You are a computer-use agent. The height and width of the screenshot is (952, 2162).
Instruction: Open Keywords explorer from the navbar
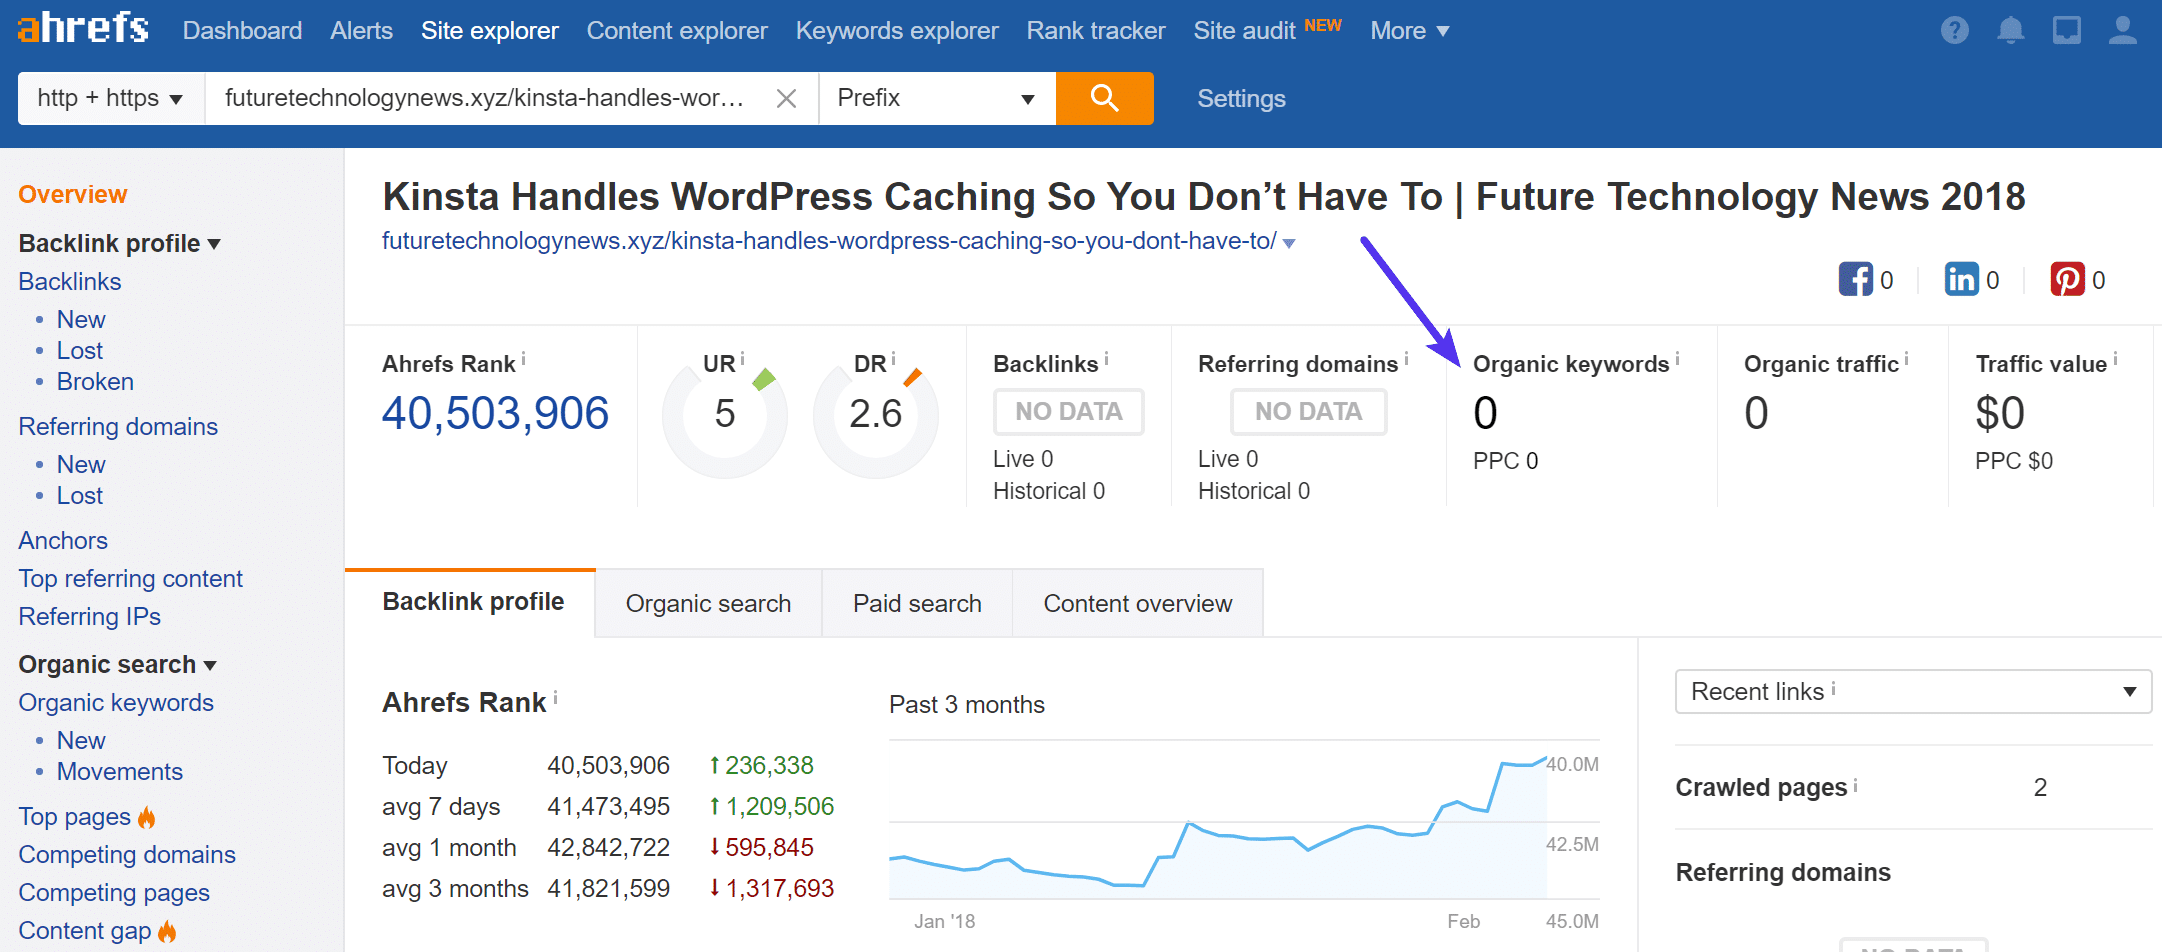(x=896, y=30)
